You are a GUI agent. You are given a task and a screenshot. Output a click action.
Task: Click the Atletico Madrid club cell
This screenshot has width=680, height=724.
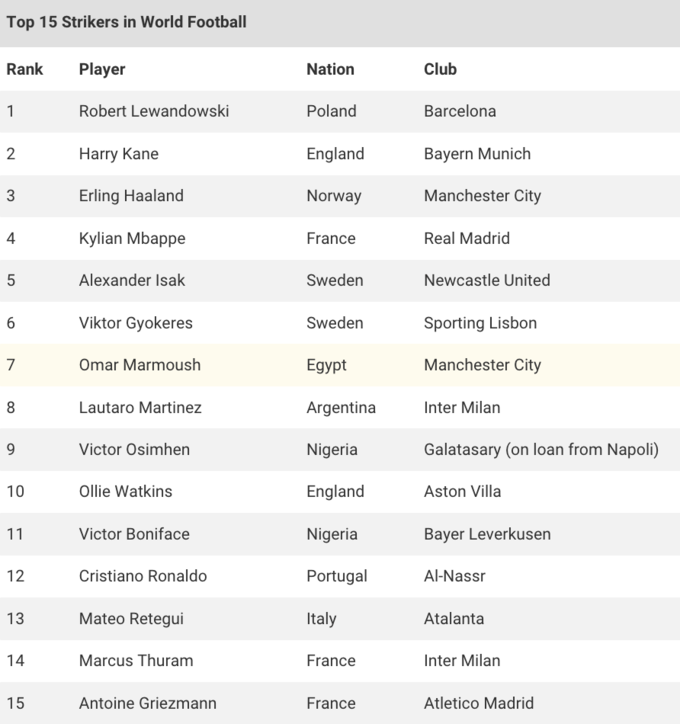[478, 703]
